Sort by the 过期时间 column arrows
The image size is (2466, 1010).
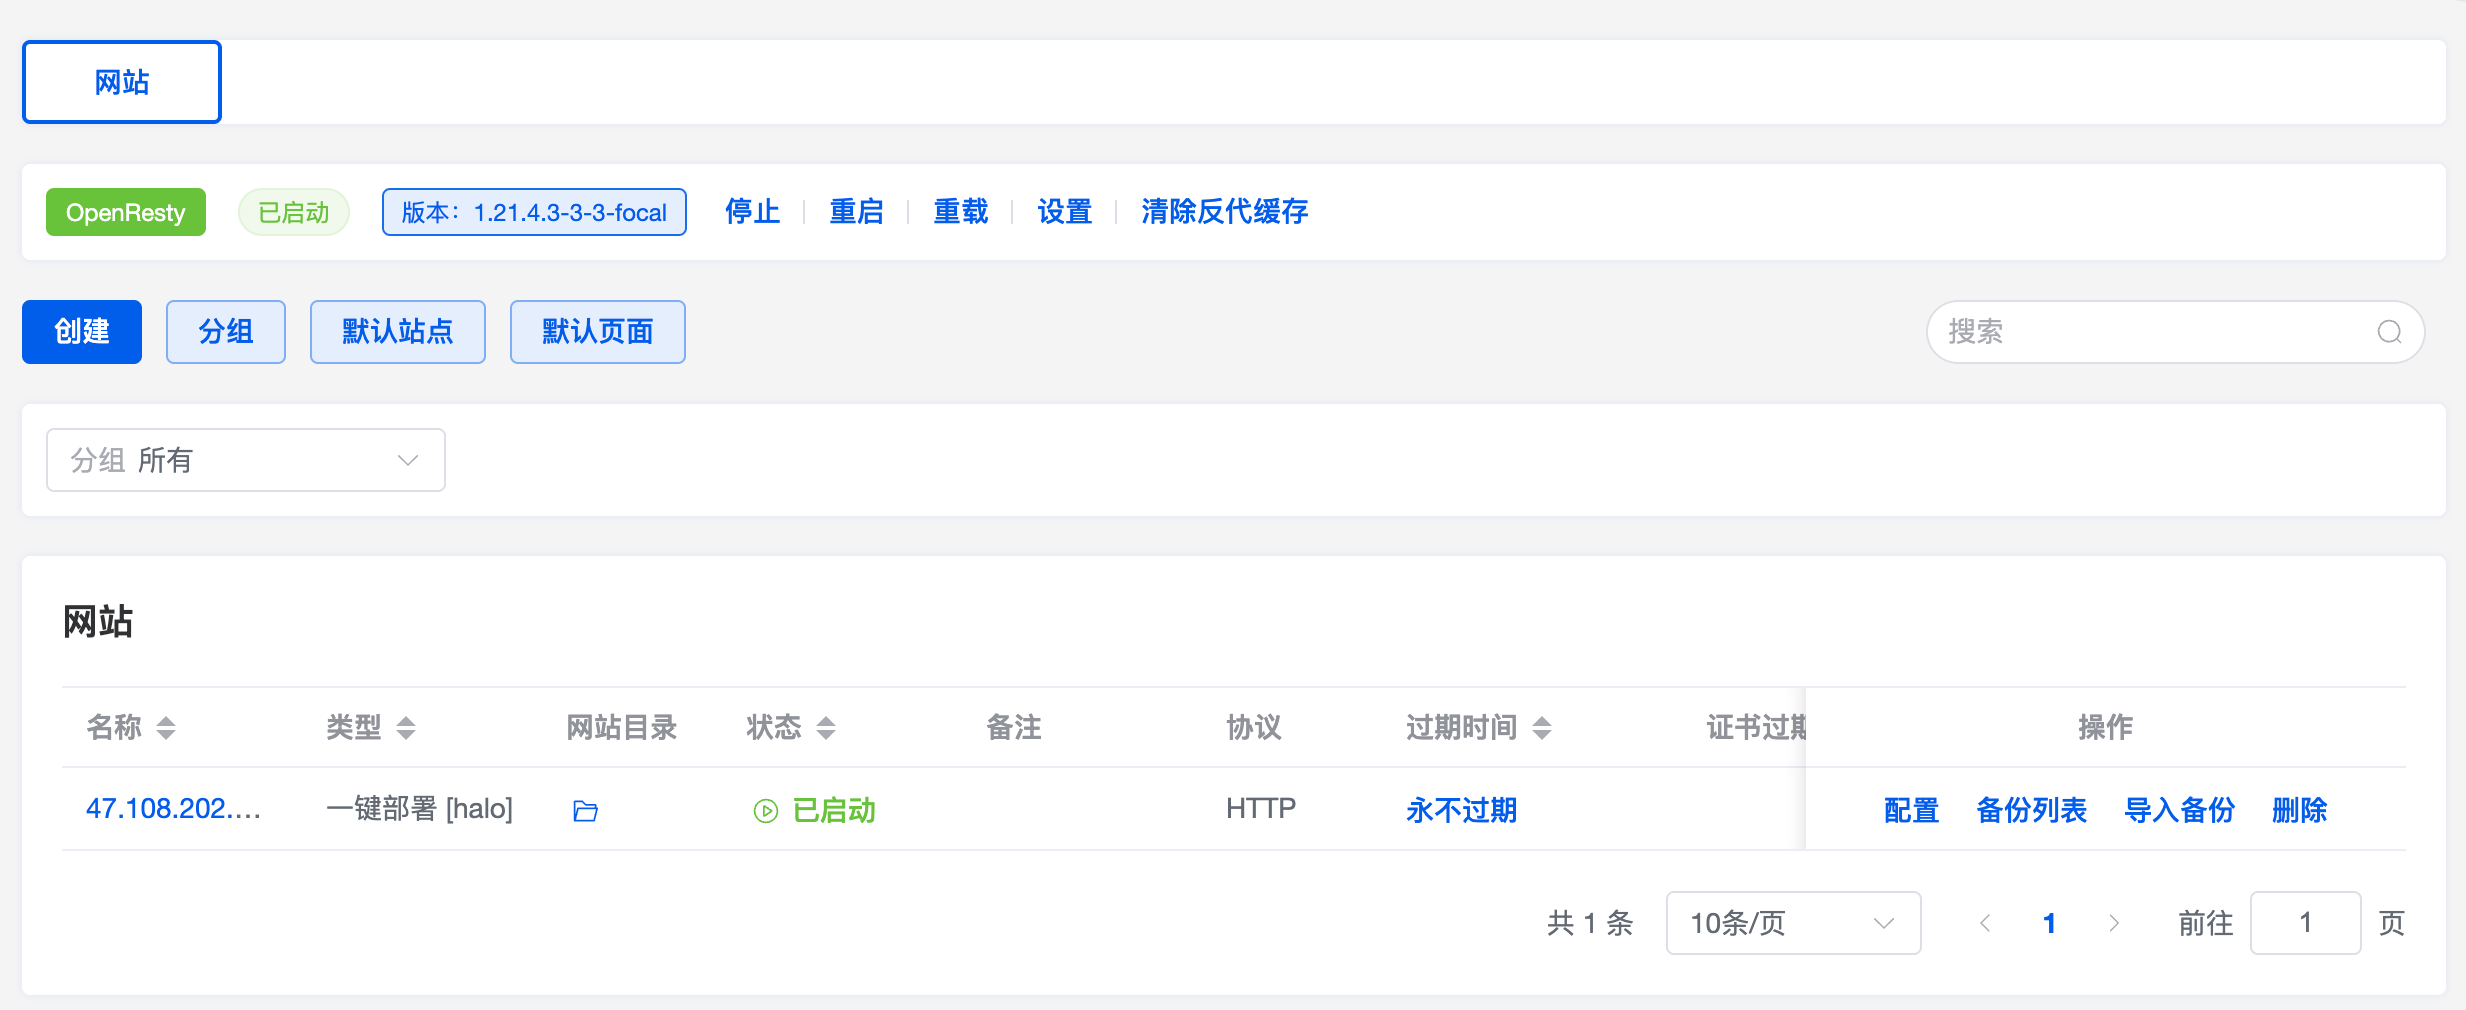(1542, 728)
